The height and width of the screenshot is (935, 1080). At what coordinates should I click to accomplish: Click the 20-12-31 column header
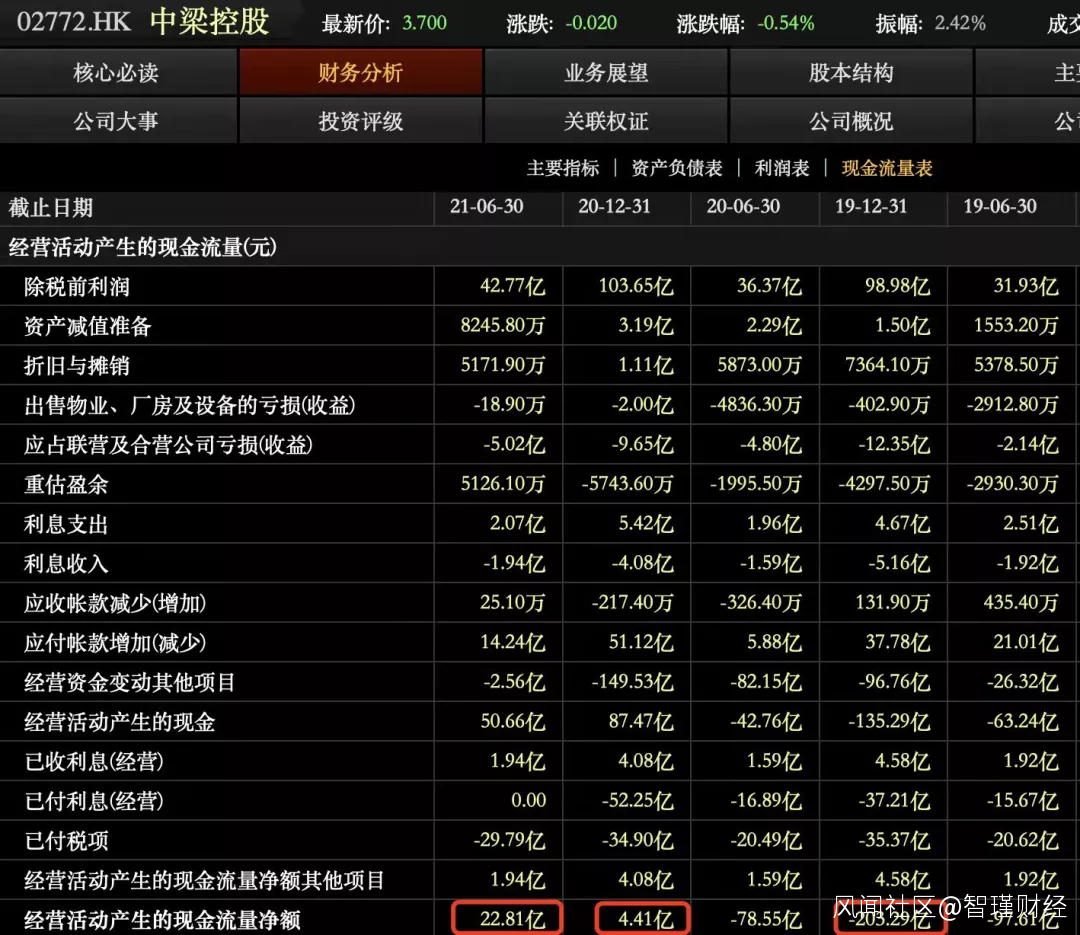tap(614, 207)
